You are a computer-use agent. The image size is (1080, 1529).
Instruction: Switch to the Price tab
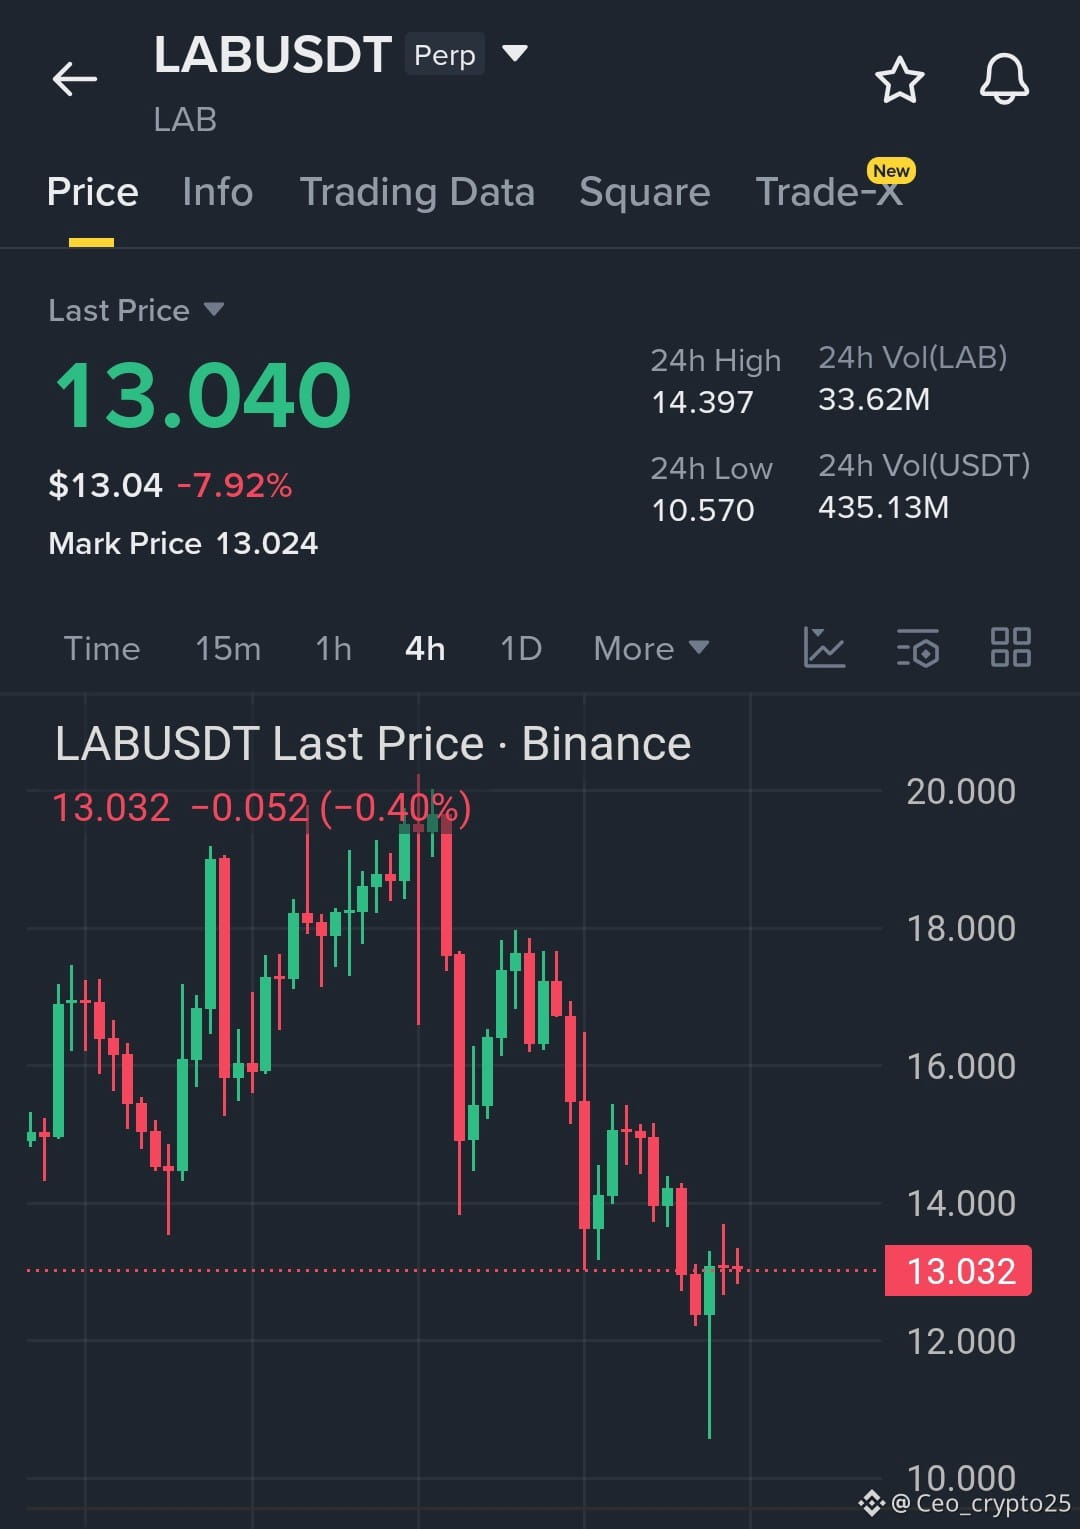tap(92, 191)
